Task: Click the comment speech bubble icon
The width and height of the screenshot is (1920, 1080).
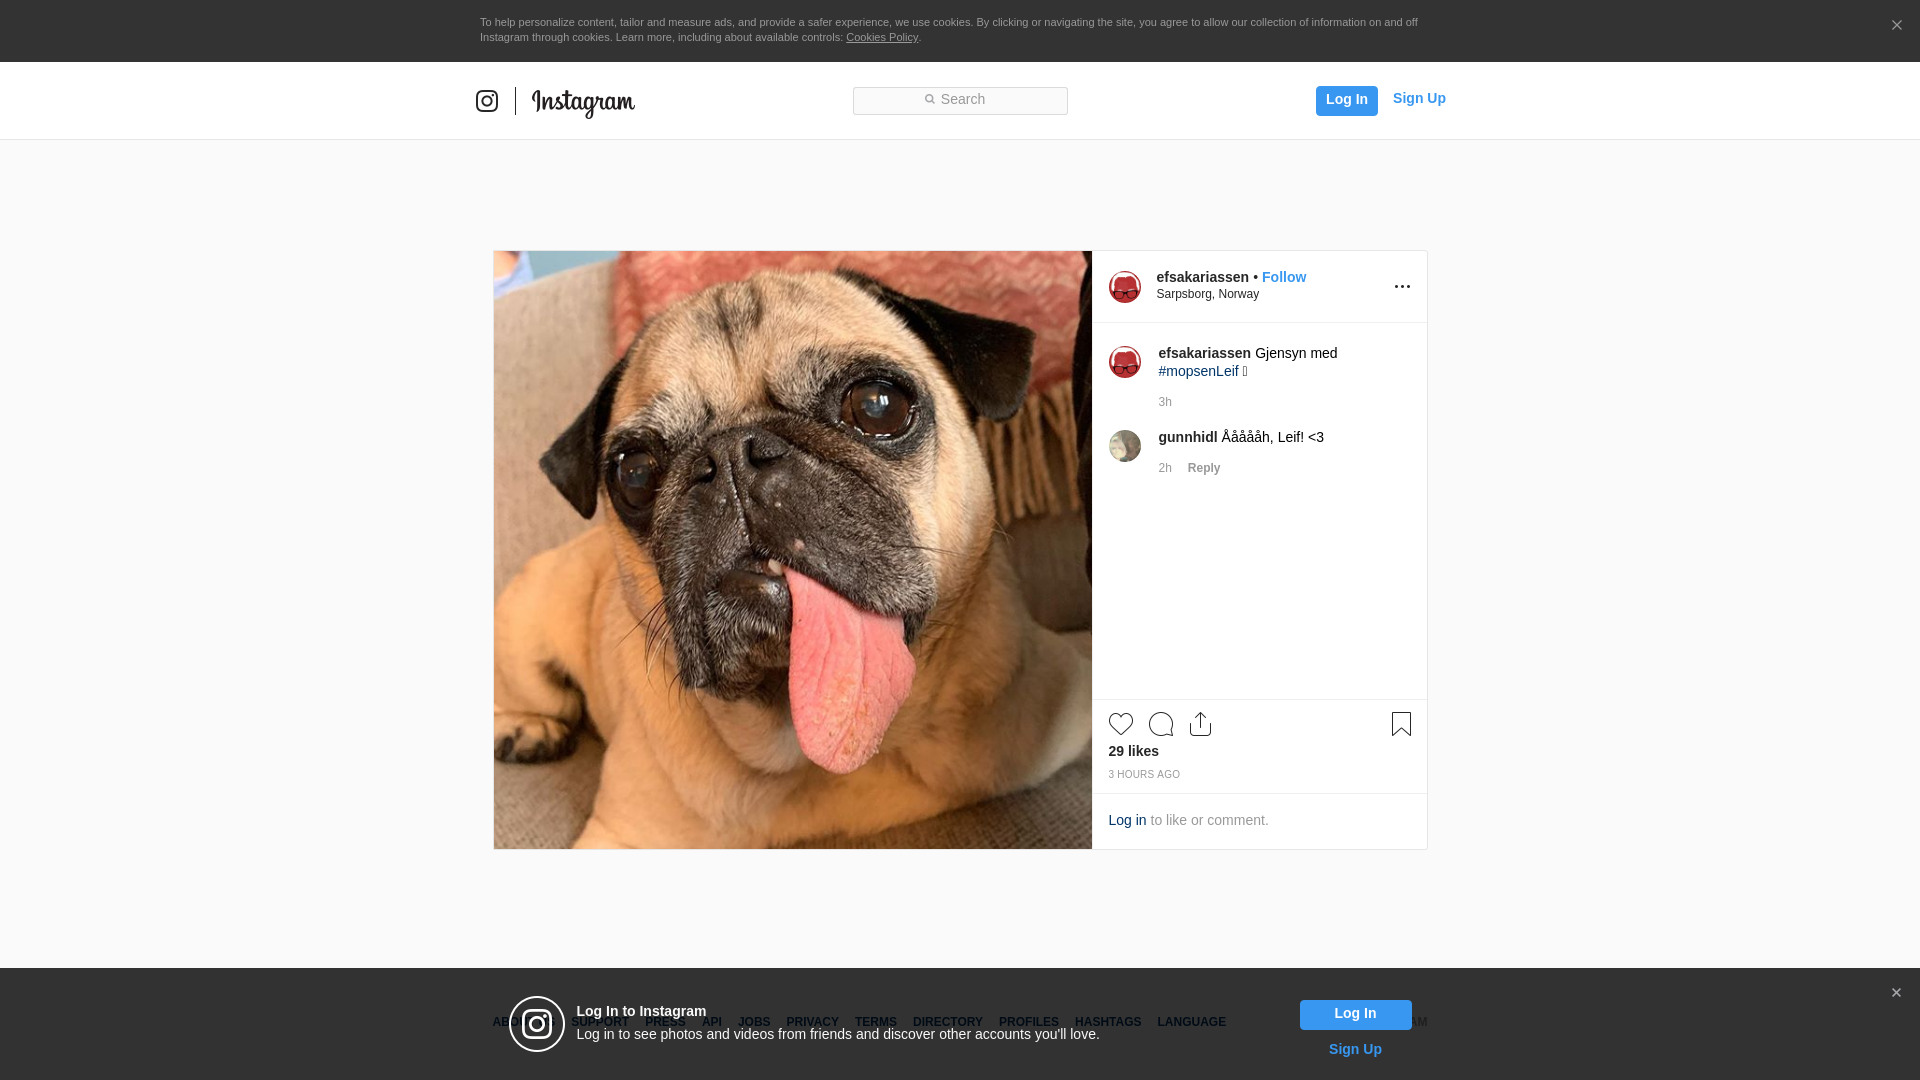Action: click(1161, 724)
